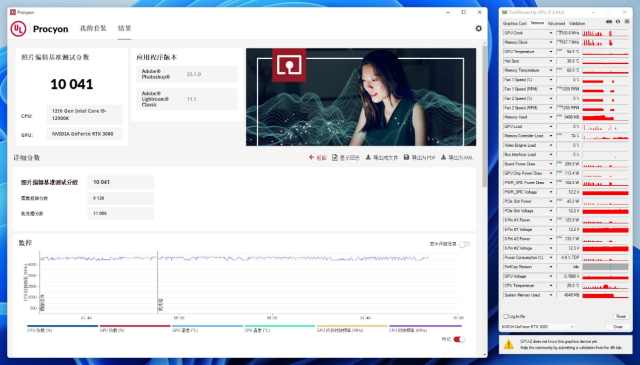Expand the GPU Clock sensor dropdown
The height and width of the screenshot is (365, 640).
click(x=551, y=33)
